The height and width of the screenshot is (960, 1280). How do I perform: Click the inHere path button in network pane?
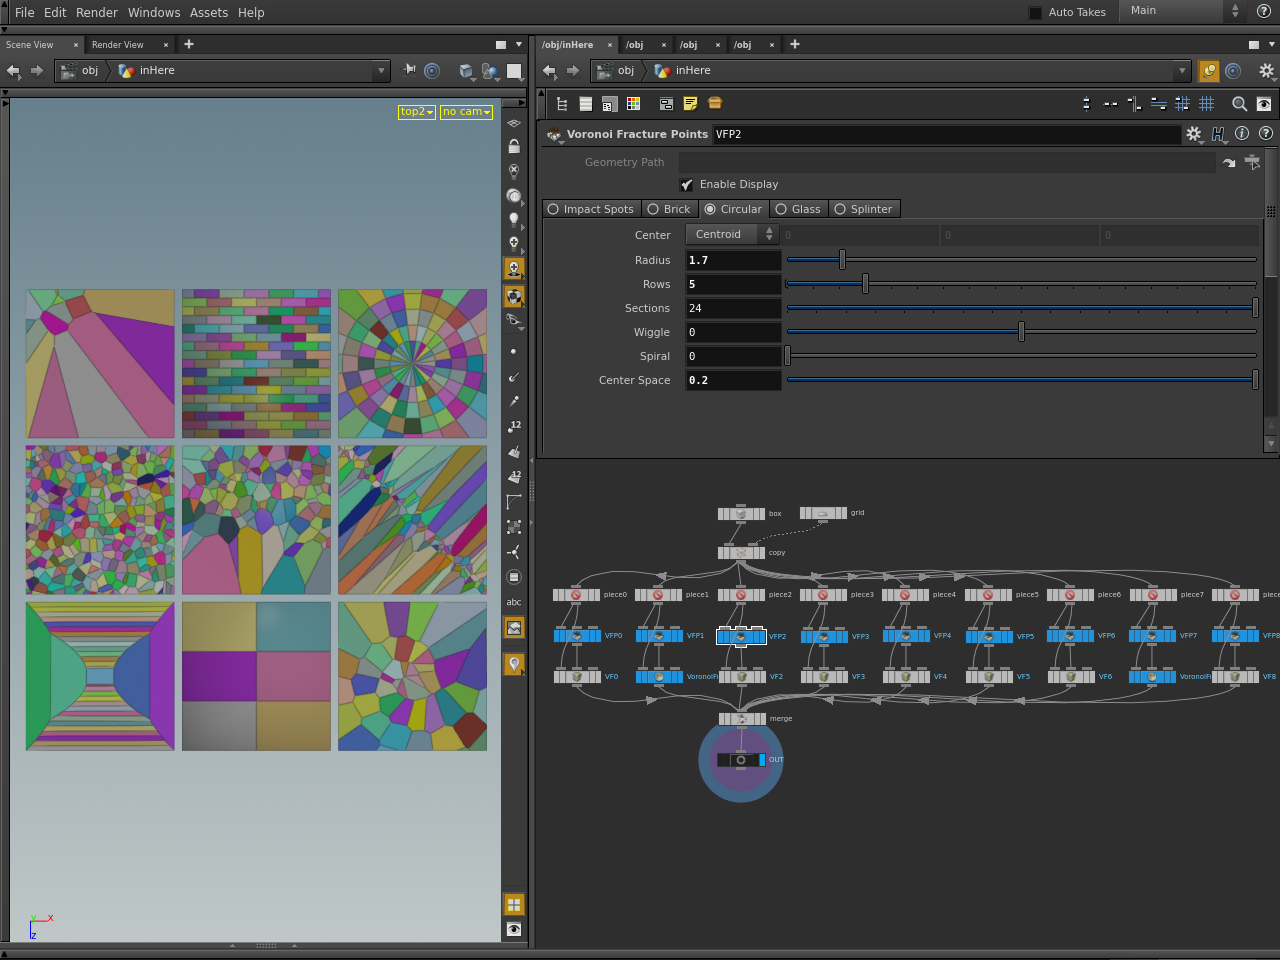coord(682,71)
